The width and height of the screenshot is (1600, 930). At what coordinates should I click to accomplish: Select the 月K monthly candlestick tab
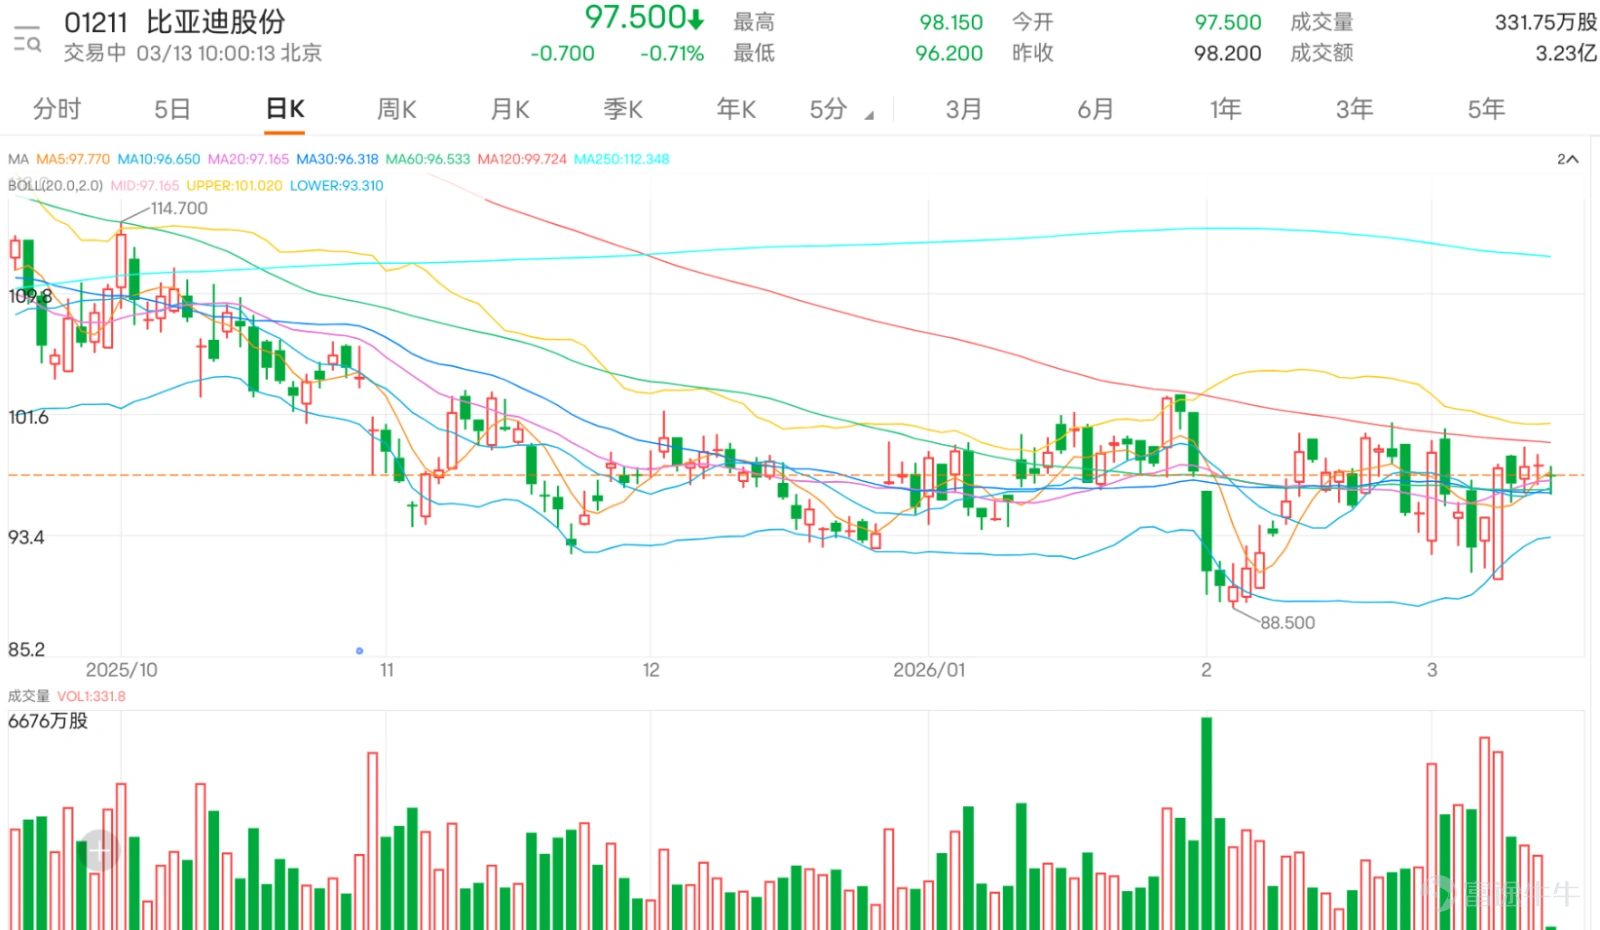[x=510, y=109]
